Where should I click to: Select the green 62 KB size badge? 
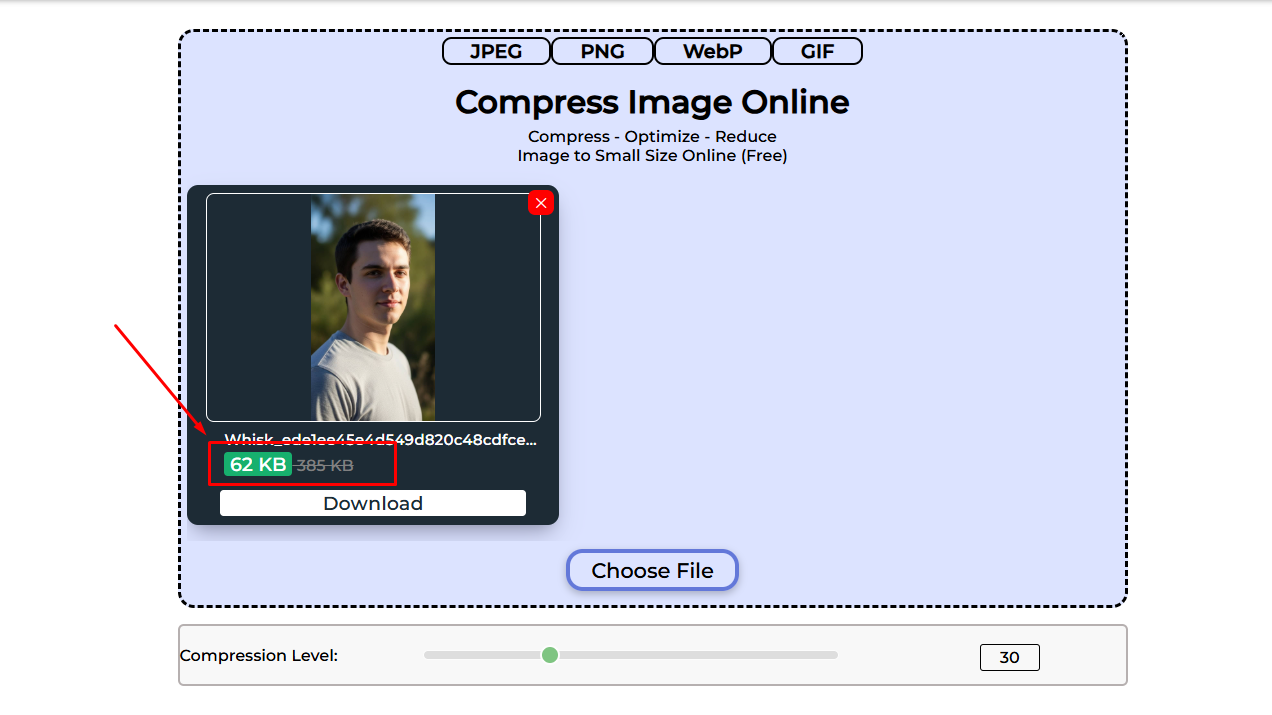pos(255,463)
